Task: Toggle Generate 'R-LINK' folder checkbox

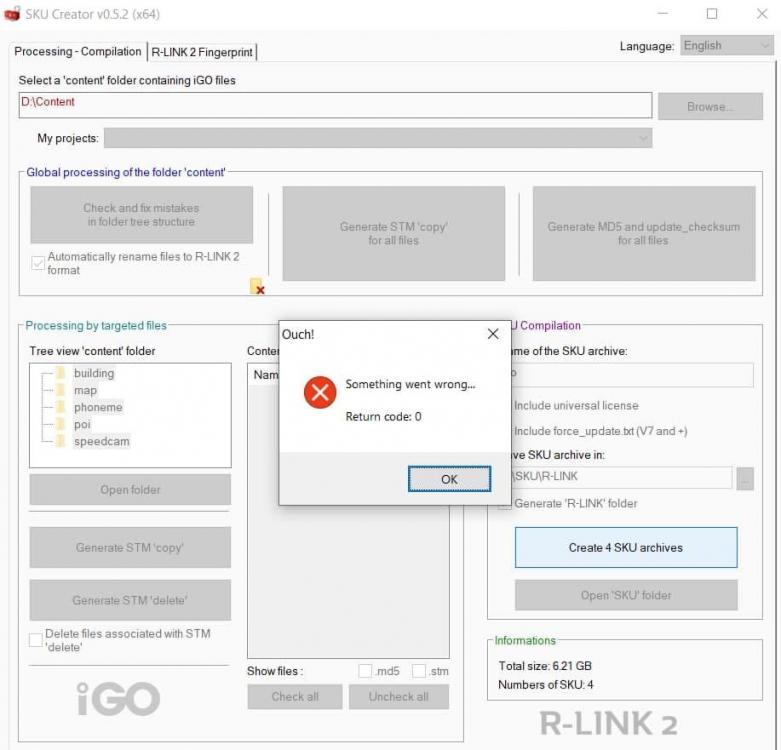Action: pyautogui.click(x=505, y=503)
